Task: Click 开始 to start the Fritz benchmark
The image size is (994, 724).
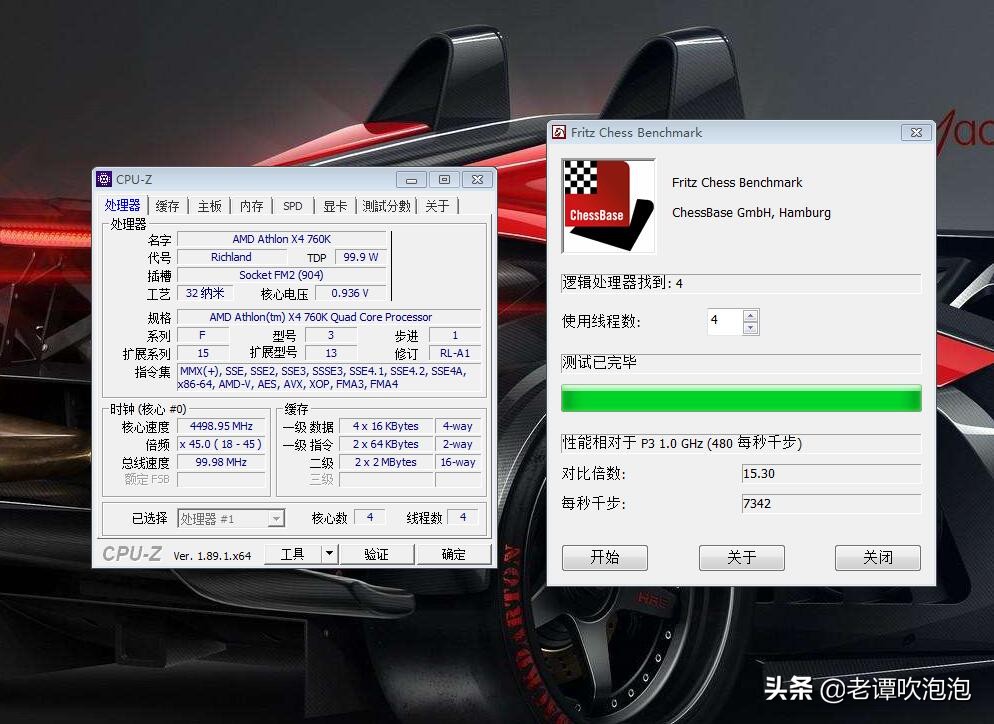Action: 605,558
